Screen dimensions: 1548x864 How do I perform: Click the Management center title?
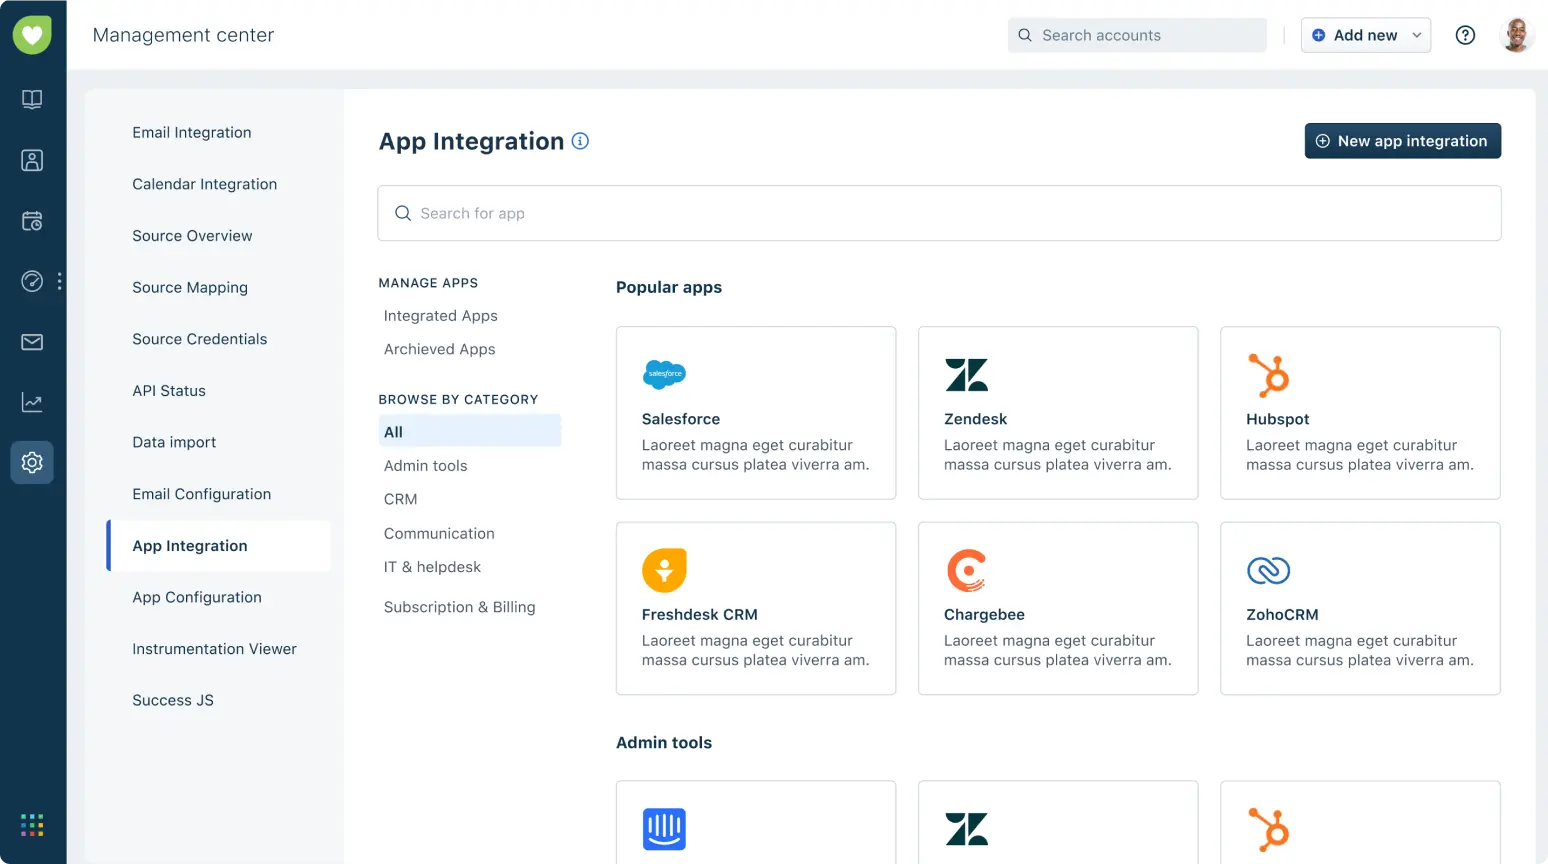pos(183,35)
